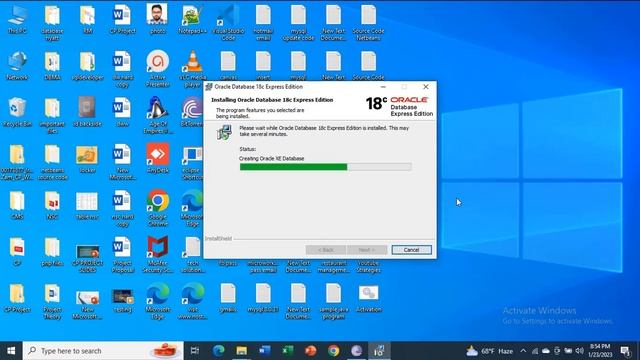Select the 'testing' video file icon
This screenshot has width=640, height=360.
click(x=122, y=301)
